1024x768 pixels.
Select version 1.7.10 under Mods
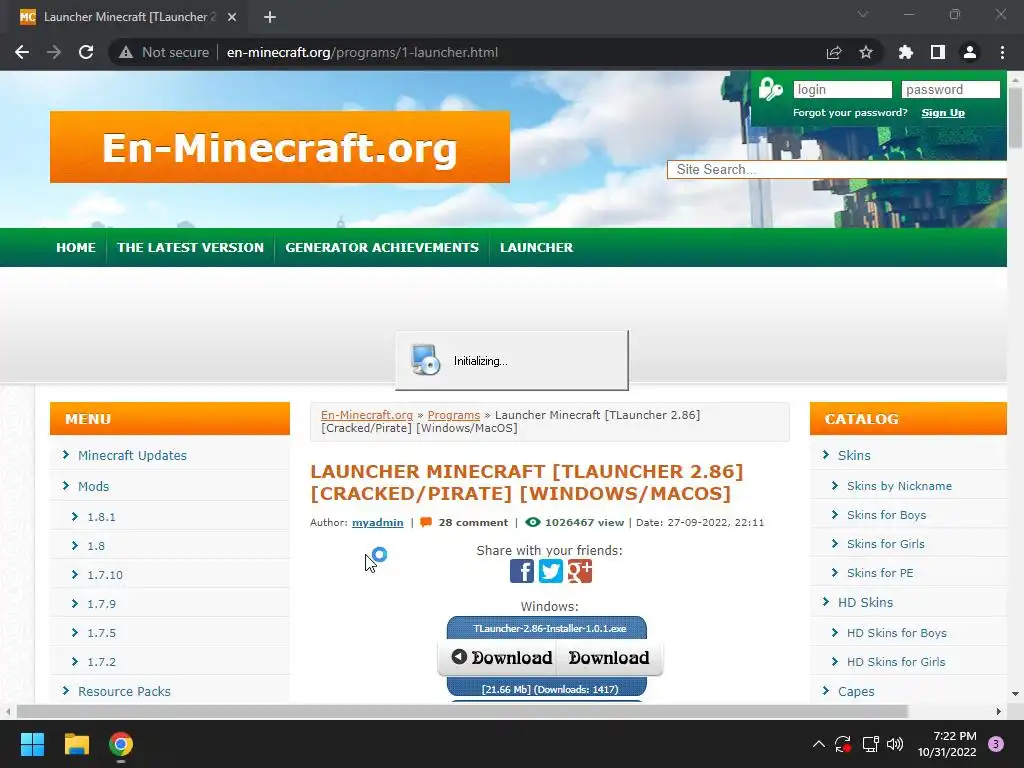point(105,575)
